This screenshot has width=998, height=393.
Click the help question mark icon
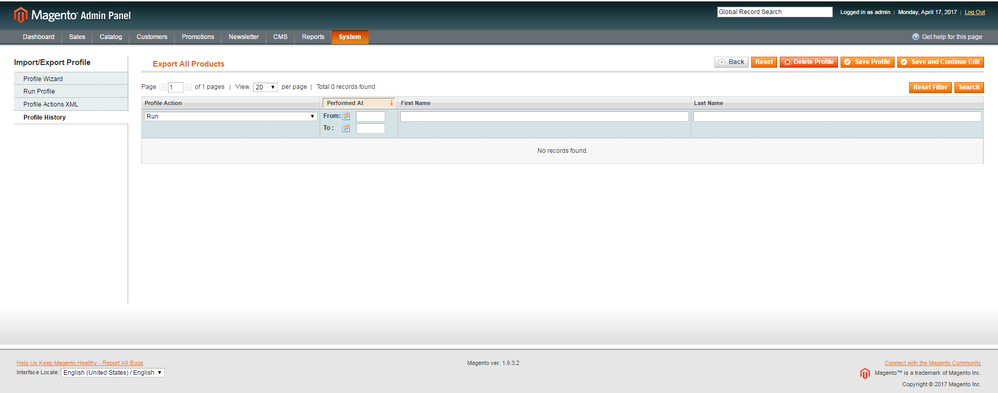click(915, 37)
